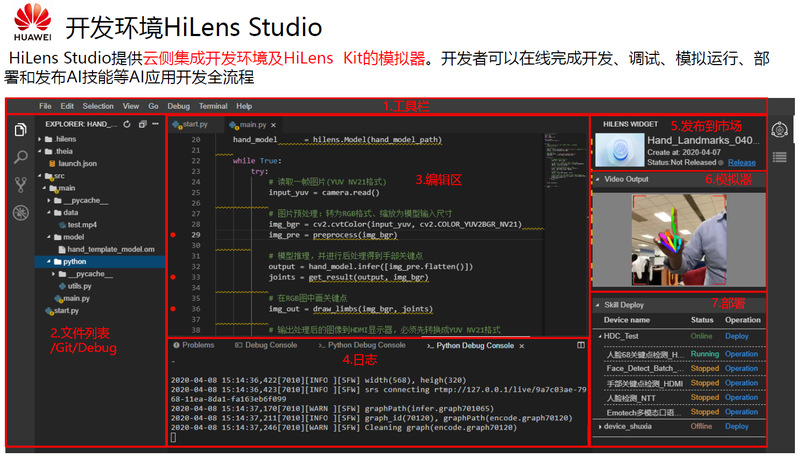This screenshot has height=458, width=799.
Task: Click Operation for the Running skill
Action: [x=741, y=354]
